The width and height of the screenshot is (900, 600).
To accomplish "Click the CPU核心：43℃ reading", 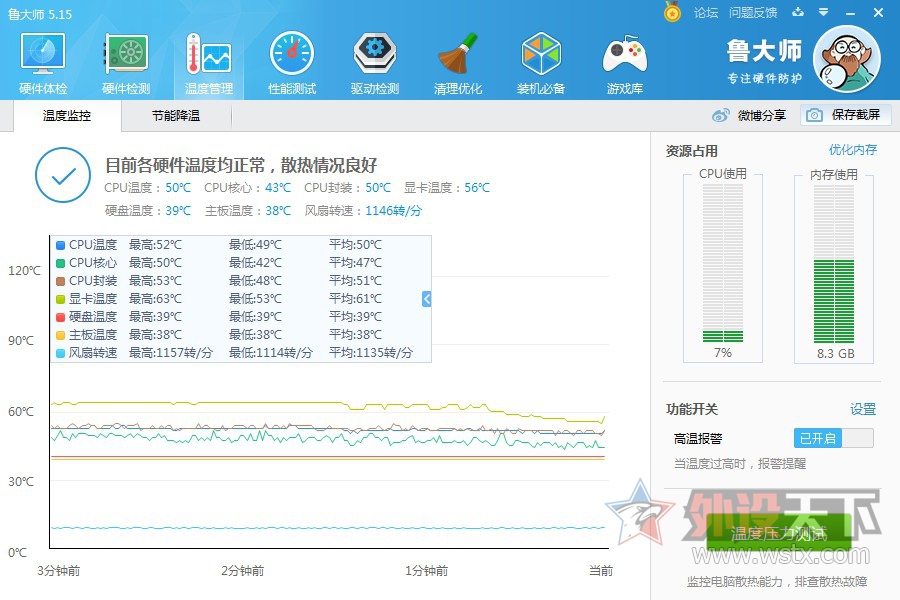I will tap(247, 188).
